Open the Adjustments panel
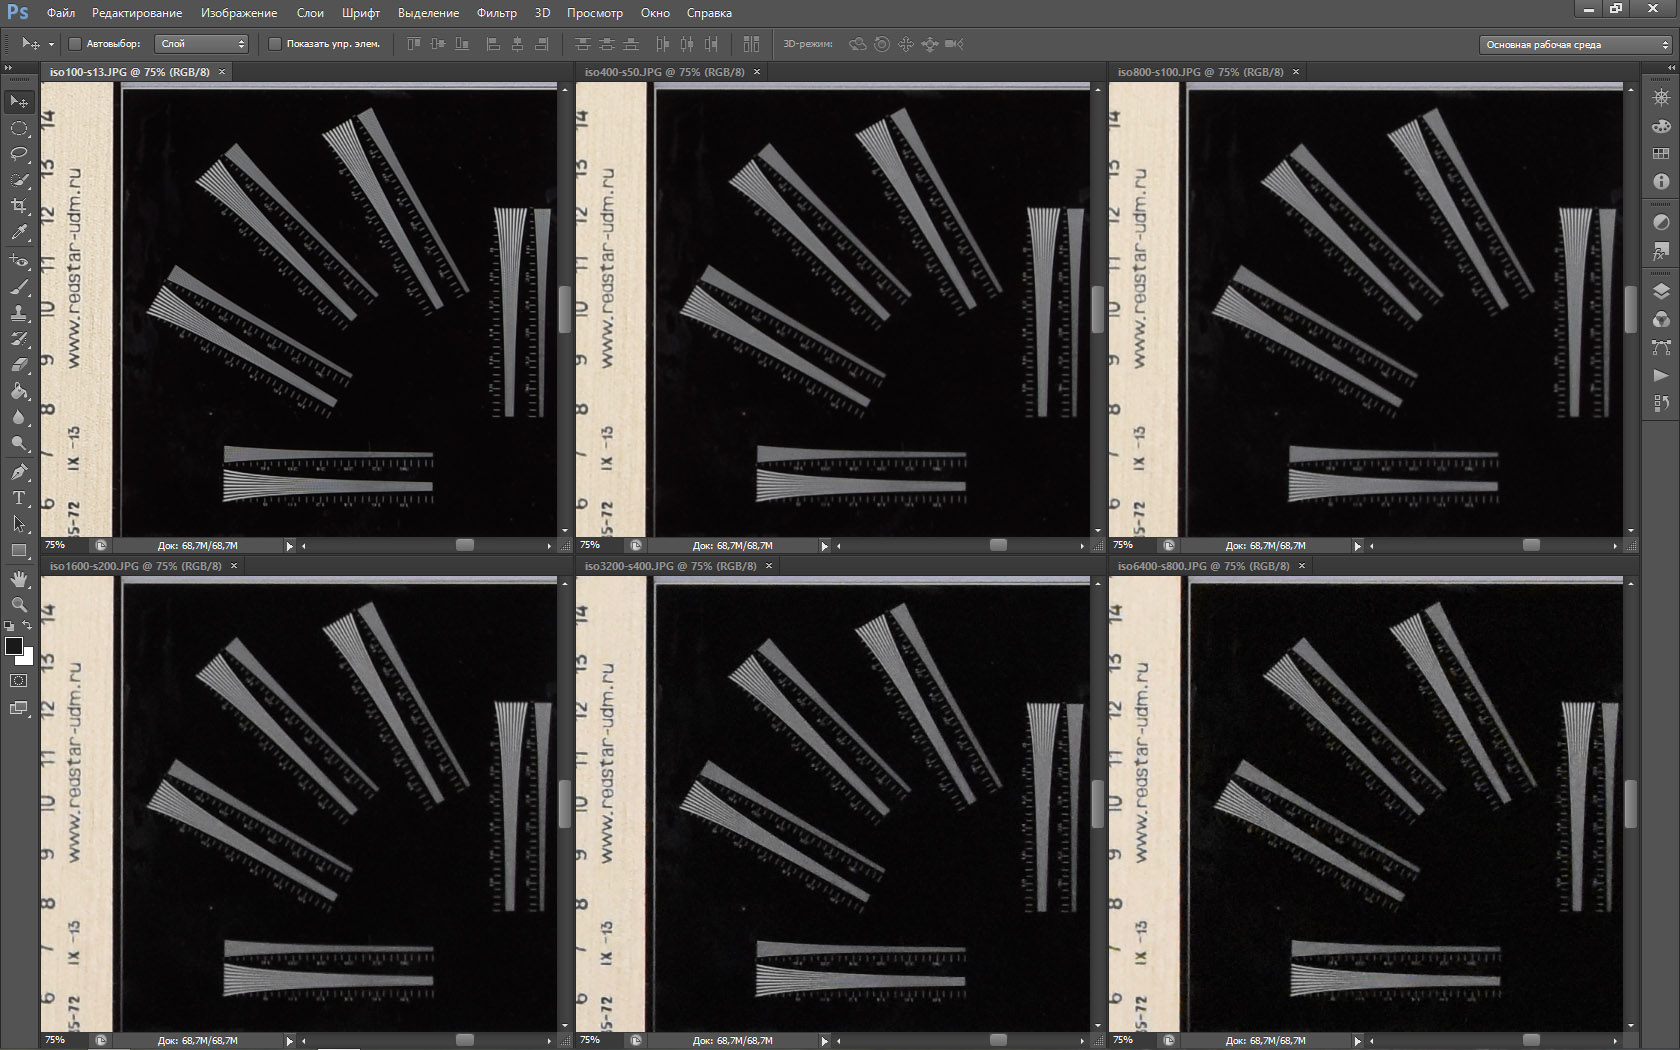1680x1050 pixels. 1661,222
